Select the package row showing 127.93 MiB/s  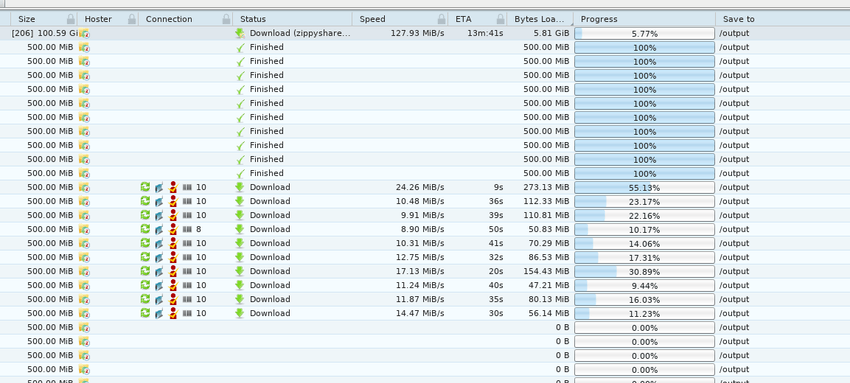tap(425, 33)
